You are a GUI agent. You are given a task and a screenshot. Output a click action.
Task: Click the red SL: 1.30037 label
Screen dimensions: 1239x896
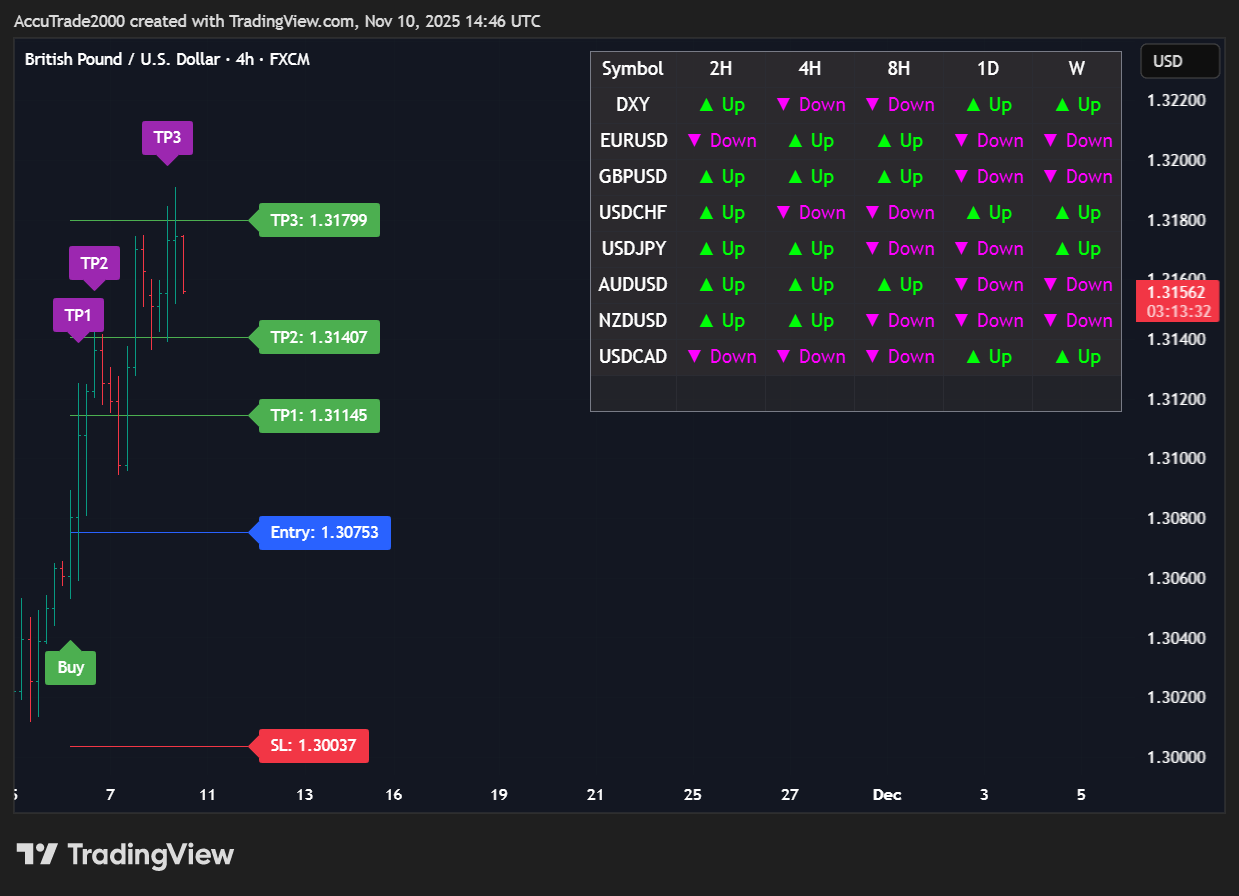click(313, 746)
